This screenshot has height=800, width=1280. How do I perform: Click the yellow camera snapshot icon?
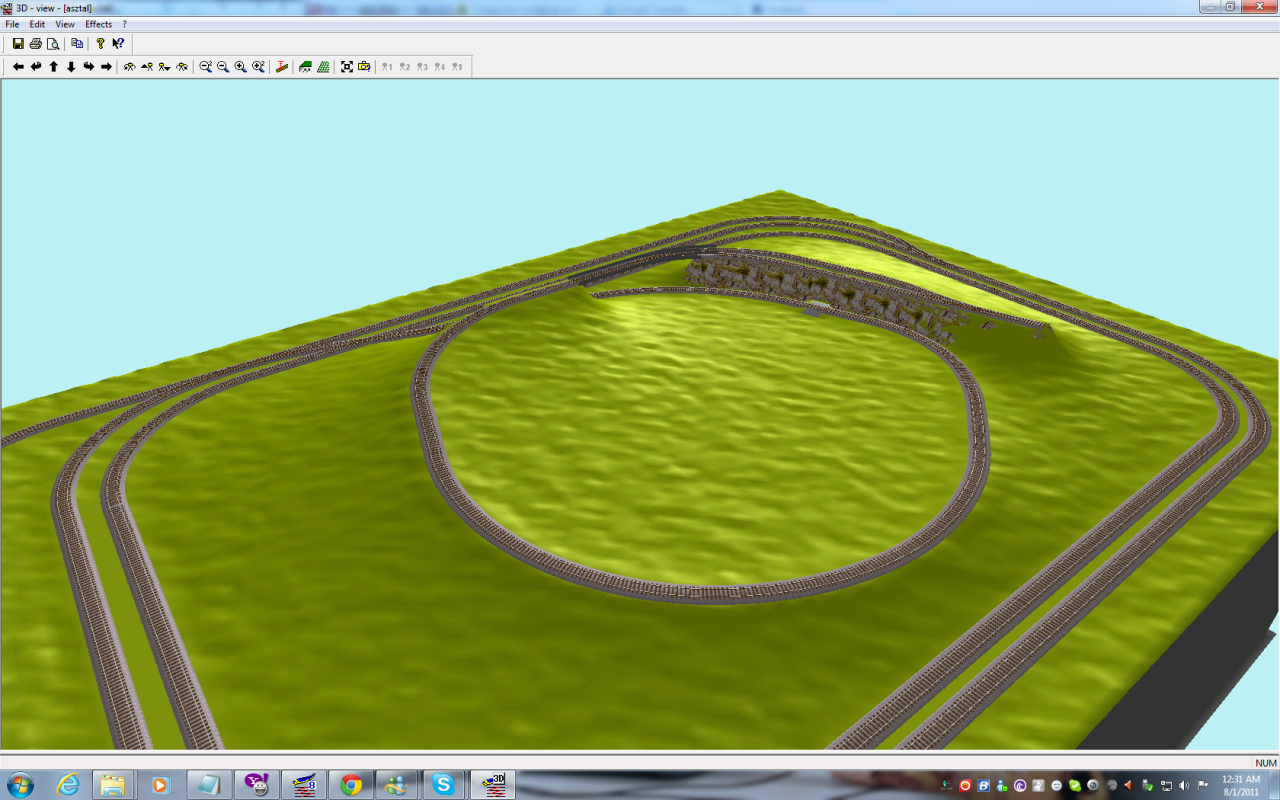(x=364, y=67)
